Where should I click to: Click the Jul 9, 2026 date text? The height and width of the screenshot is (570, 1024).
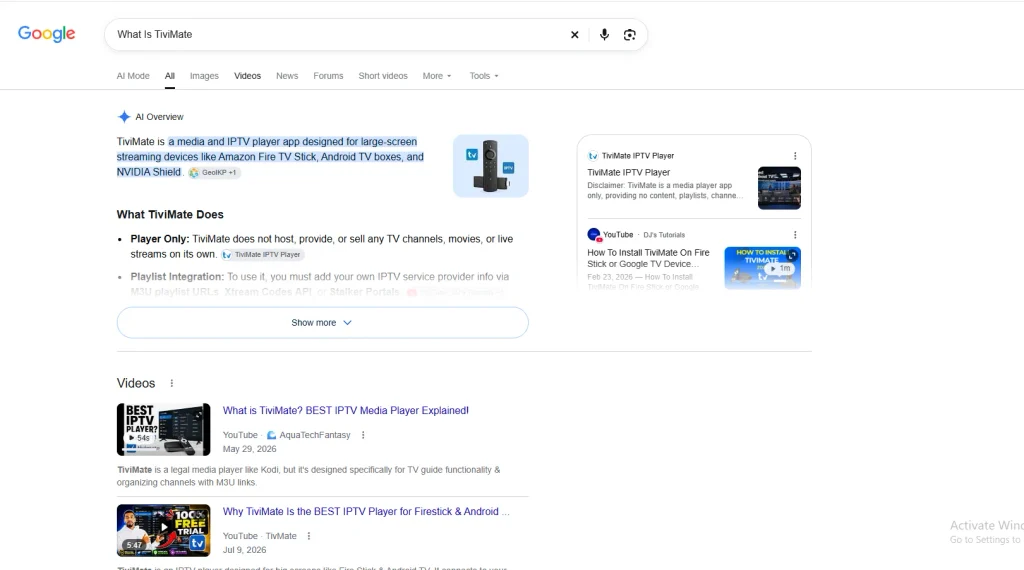coord(244,550)
